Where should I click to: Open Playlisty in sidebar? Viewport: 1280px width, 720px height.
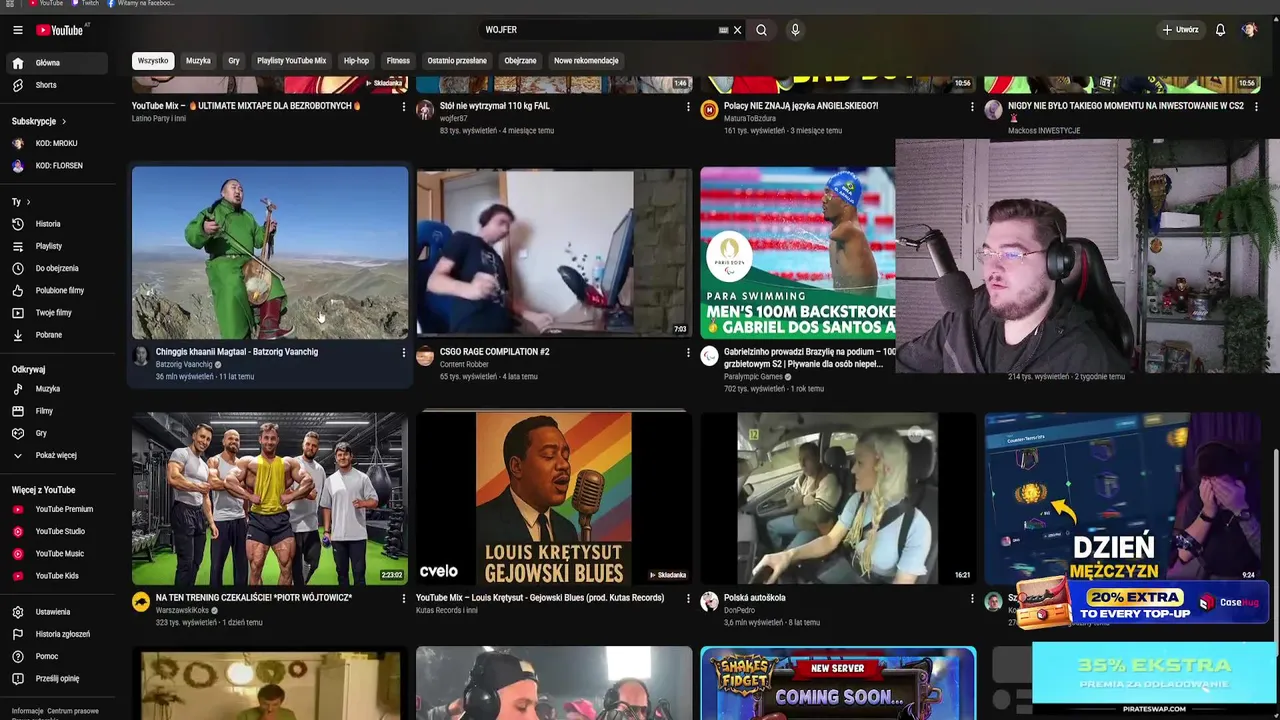[x=56, y=246]
